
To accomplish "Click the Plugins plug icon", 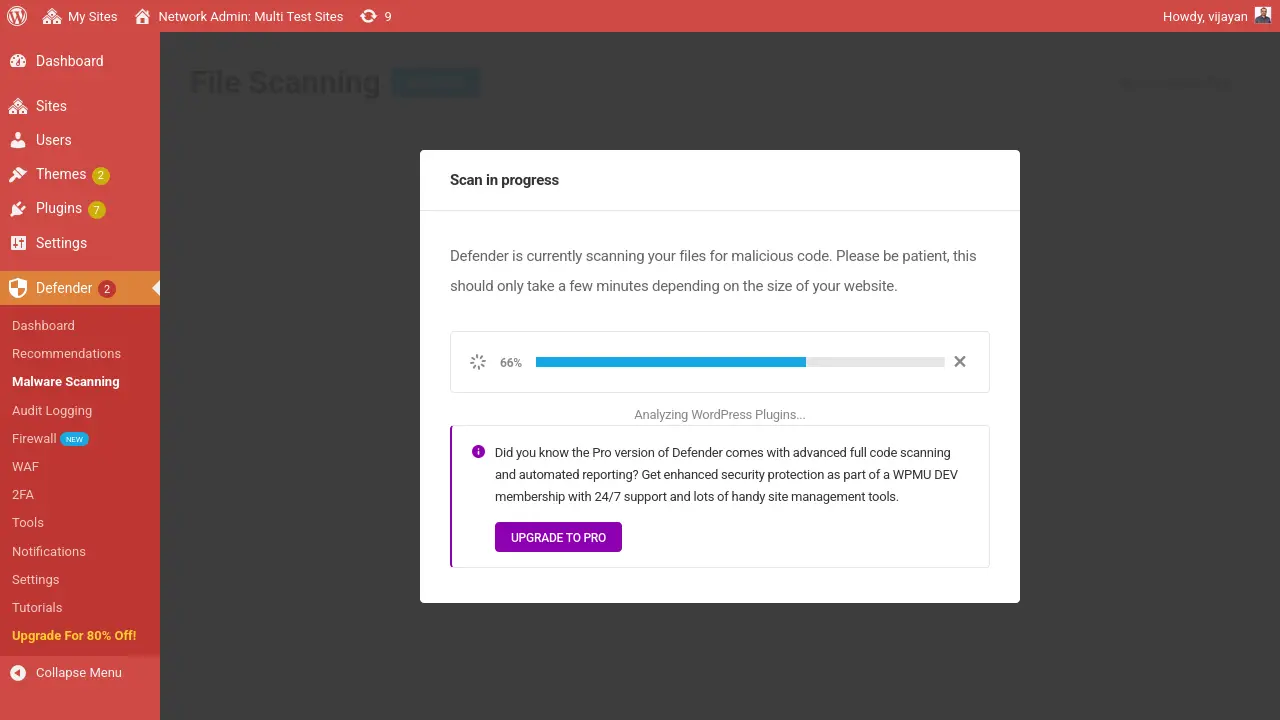I will click(18, 209).
